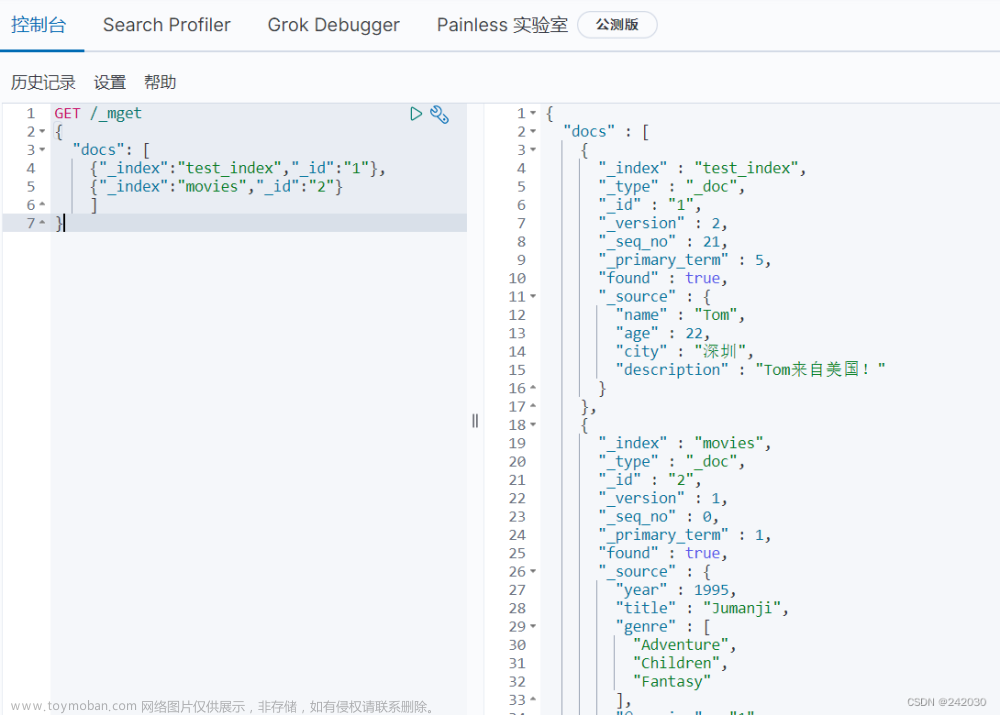1000x715 pixels.
Task: Collapse response root object at line 1
Action: pos(533,114)
